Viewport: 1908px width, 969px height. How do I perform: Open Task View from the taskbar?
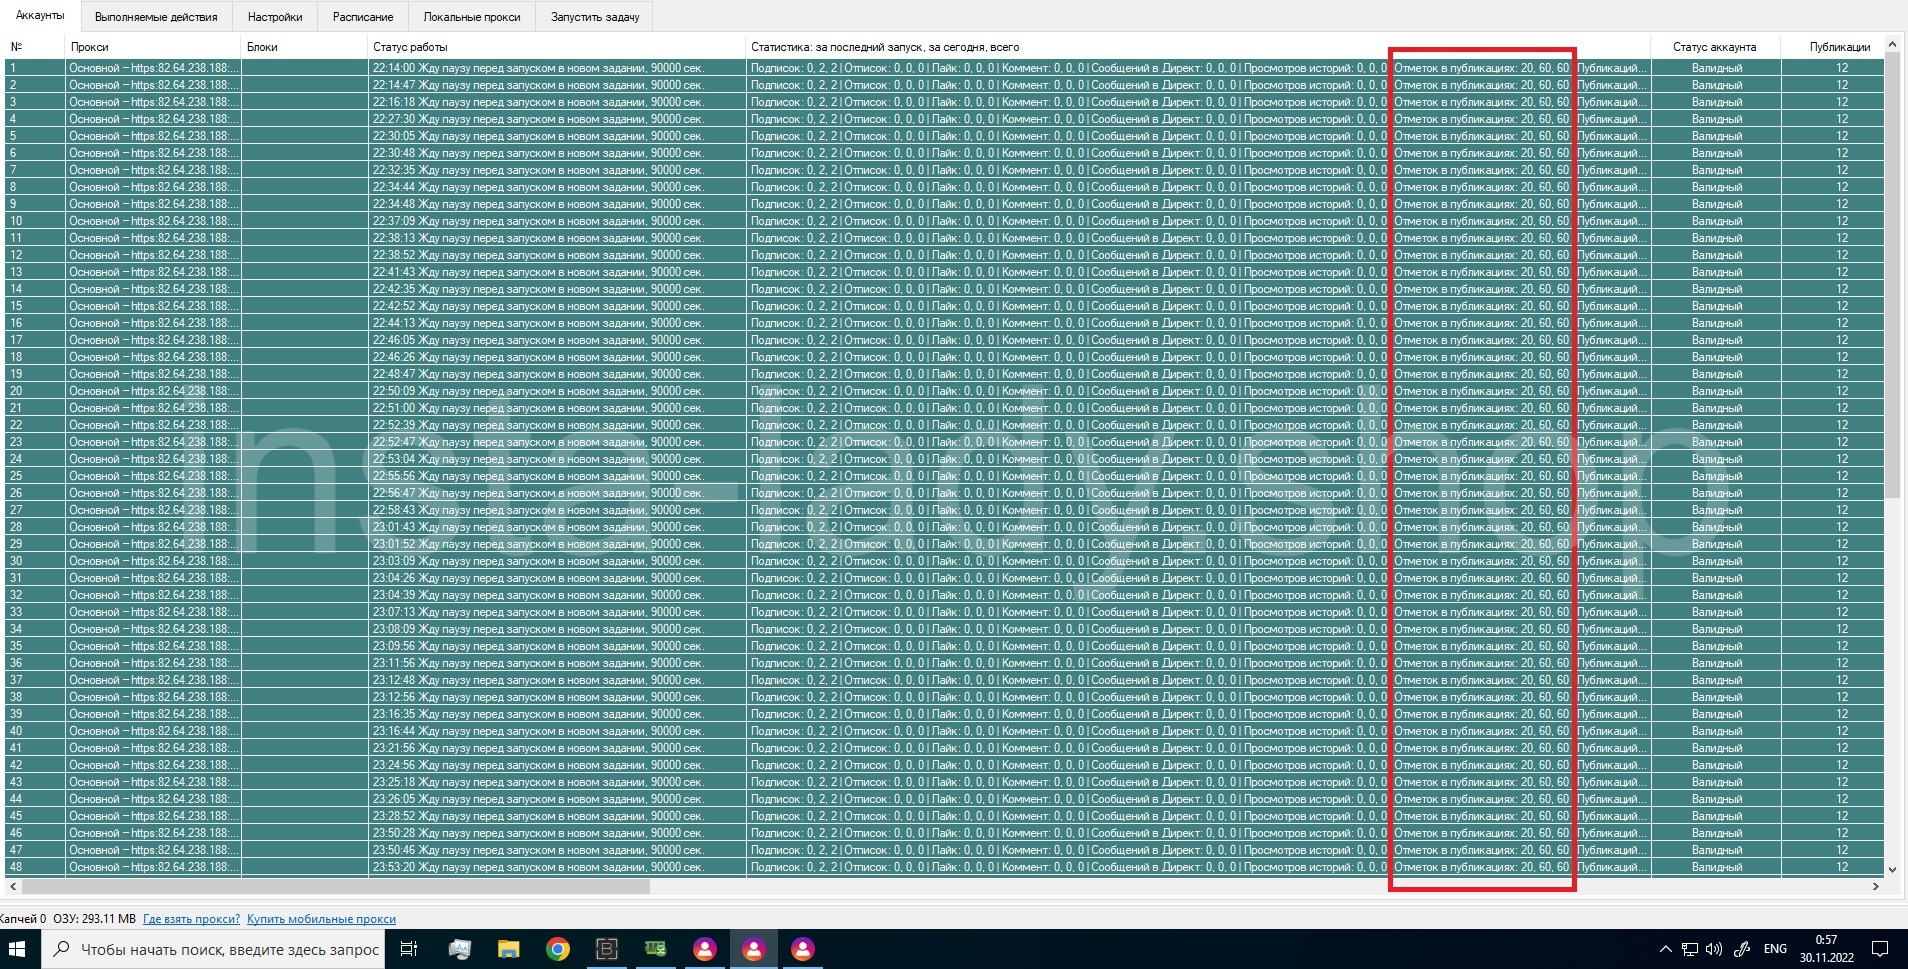409,949
